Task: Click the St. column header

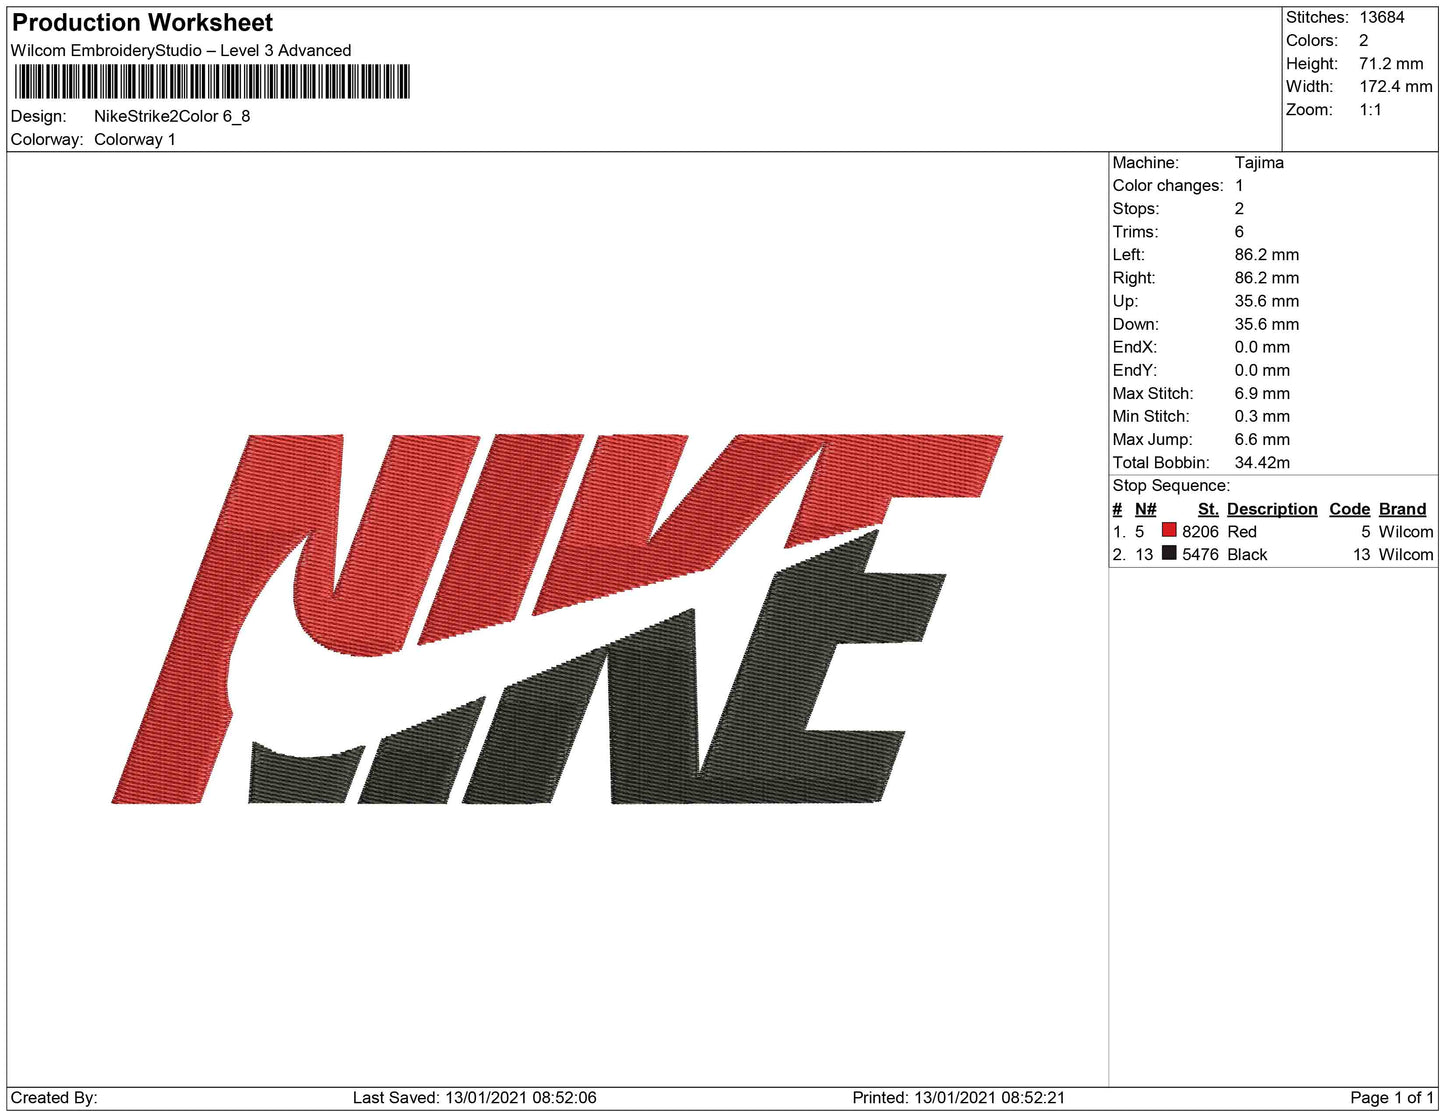Action: click(1208, 509)
